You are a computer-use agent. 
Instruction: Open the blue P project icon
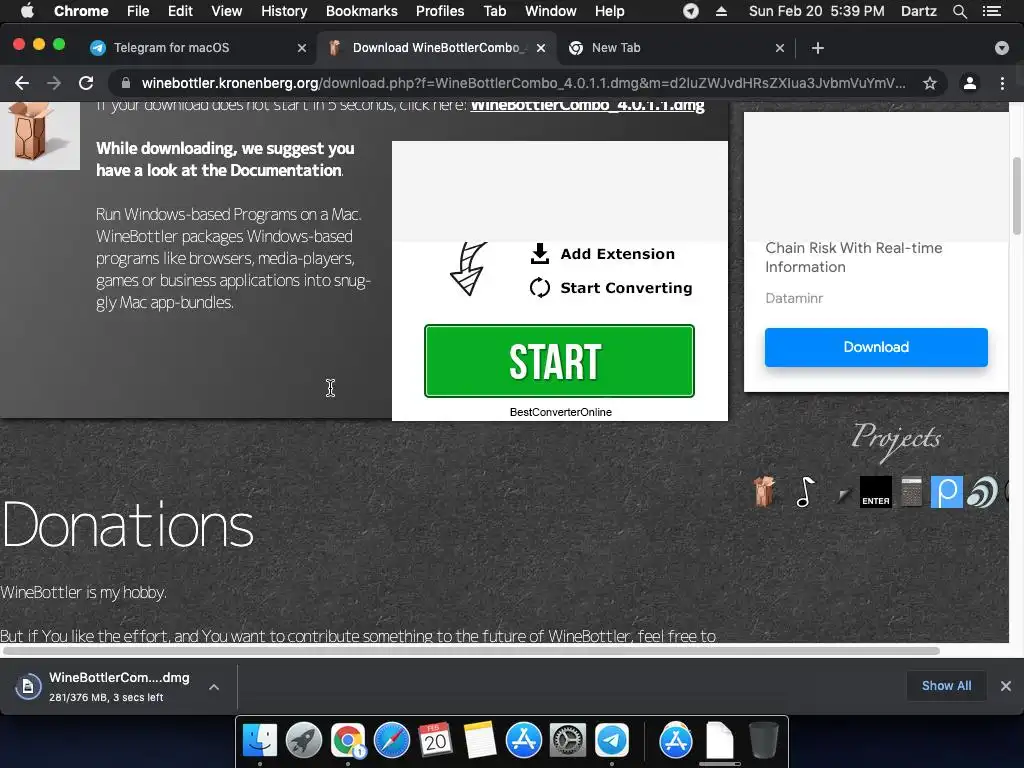(946, 492)
